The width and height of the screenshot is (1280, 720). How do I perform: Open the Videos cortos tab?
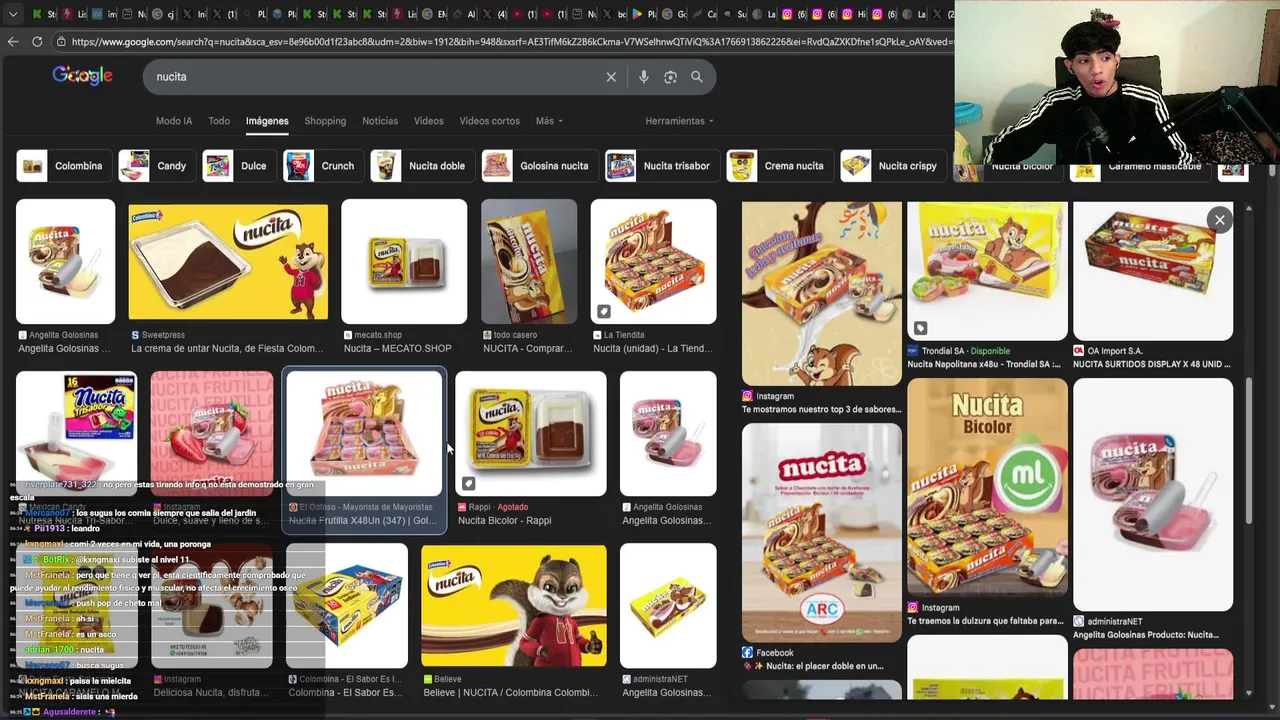pyautogui.click(x=489, y=121)
